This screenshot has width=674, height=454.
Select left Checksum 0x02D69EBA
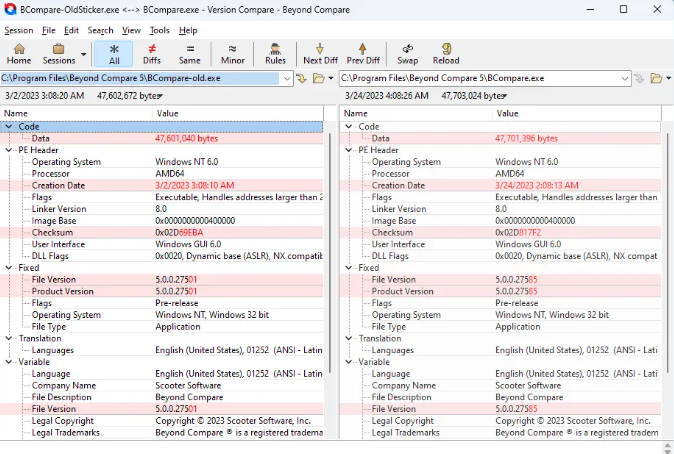click(x=179, y=233)
